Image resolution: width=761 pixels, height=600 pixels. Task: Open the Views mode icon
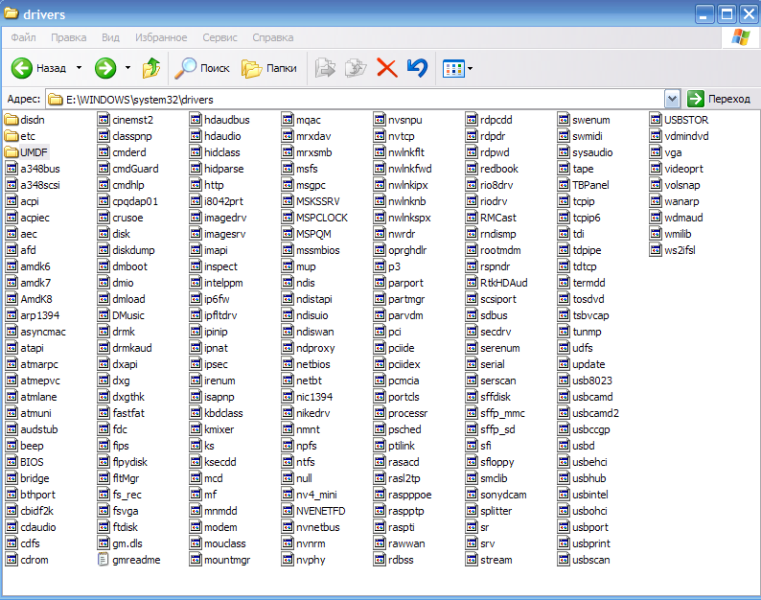[x=454, y=68]
